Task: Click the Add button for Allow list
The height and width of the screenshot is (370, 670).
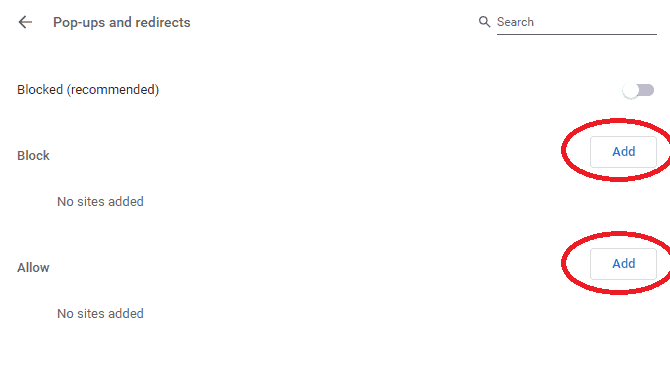Action: [623, 264]
